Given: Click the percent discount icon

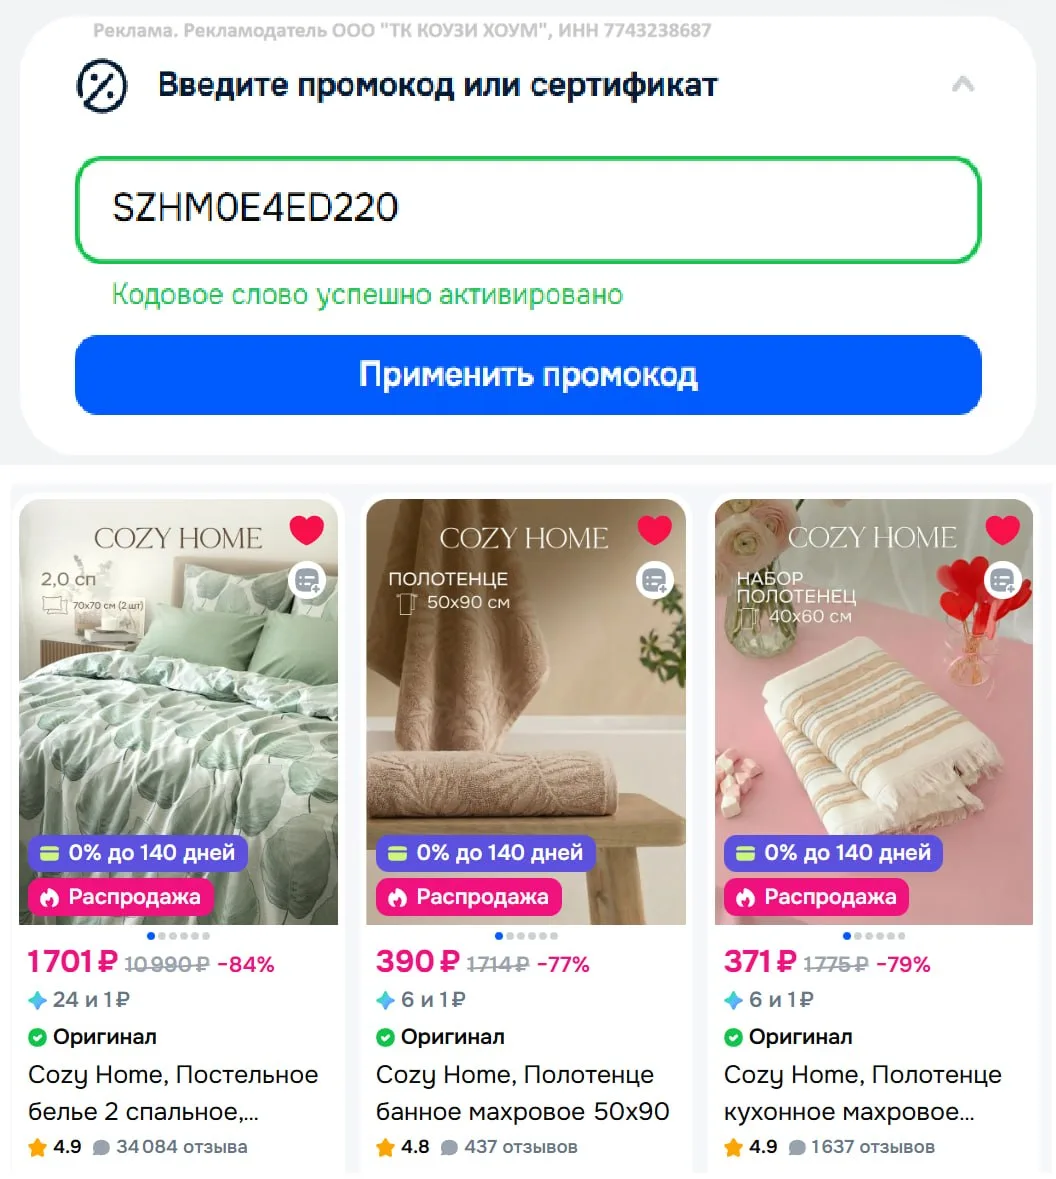Looking at the screenshot, I should point(102,86).
